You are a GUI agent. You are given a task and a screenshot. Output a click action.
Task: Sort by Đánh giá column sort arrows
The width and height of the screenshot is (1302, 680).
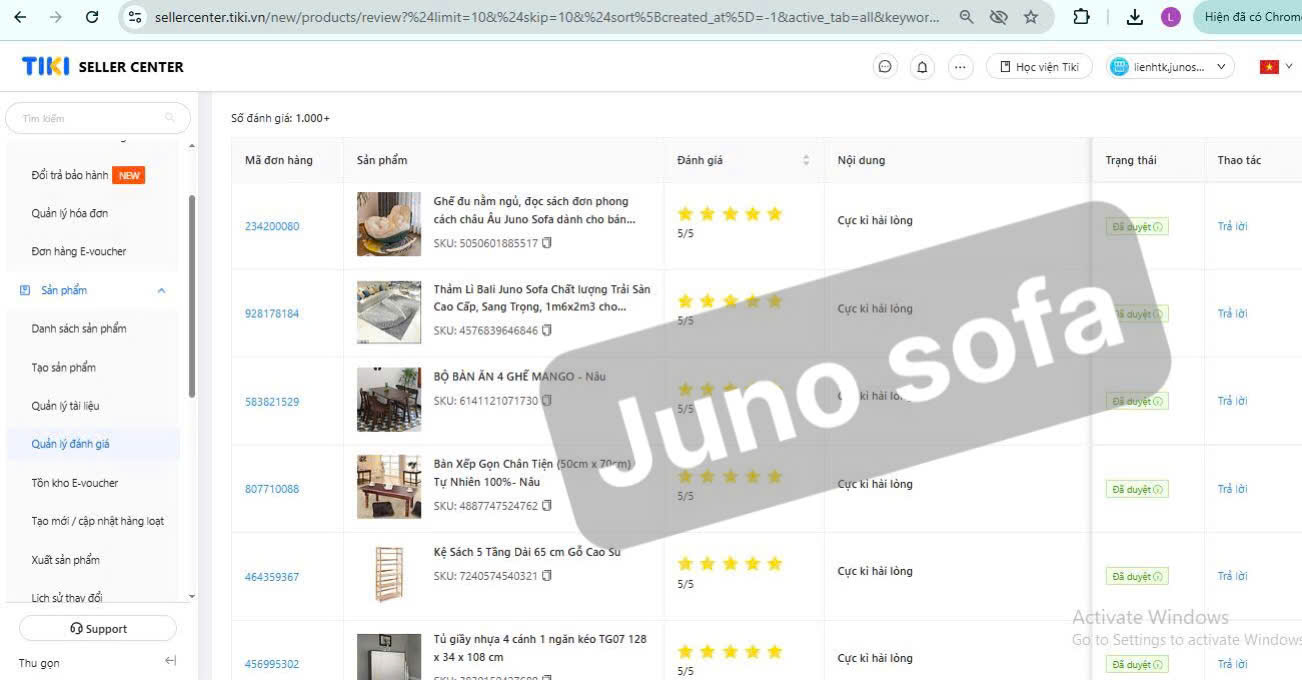[x=806, y=160]
